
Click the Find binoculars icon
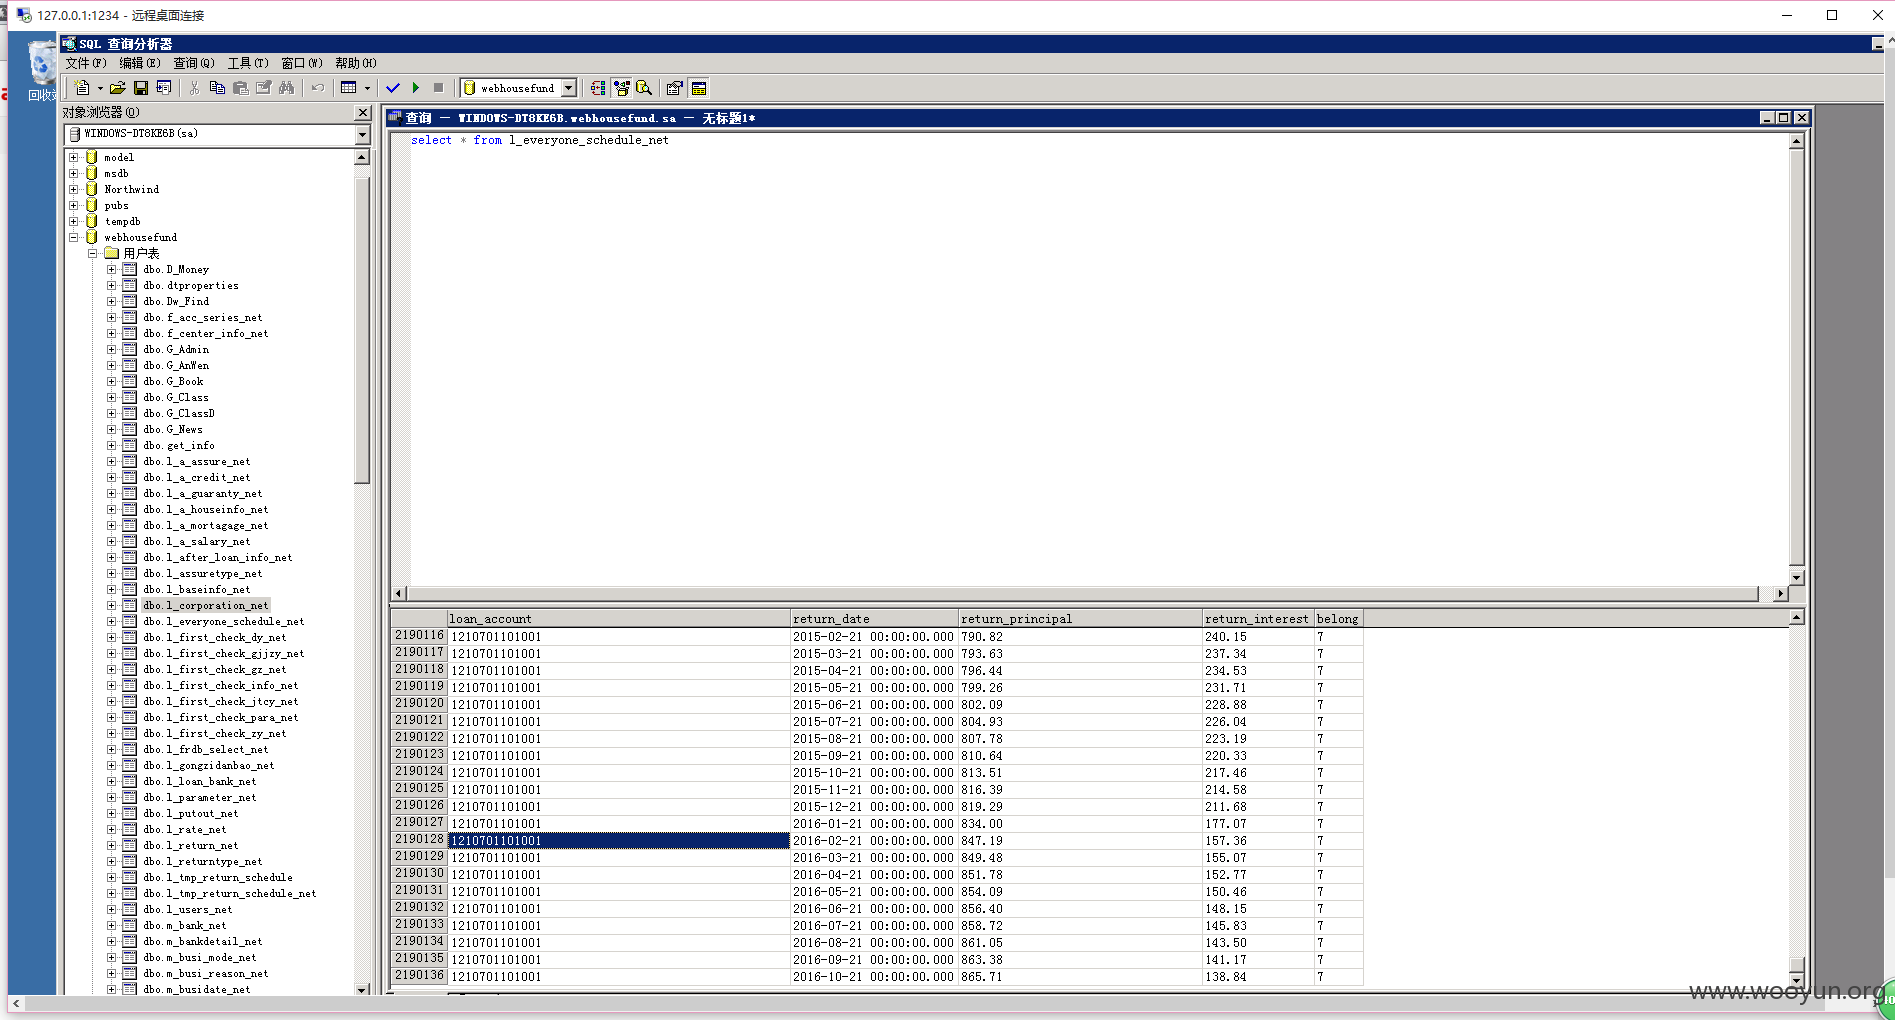287,88
